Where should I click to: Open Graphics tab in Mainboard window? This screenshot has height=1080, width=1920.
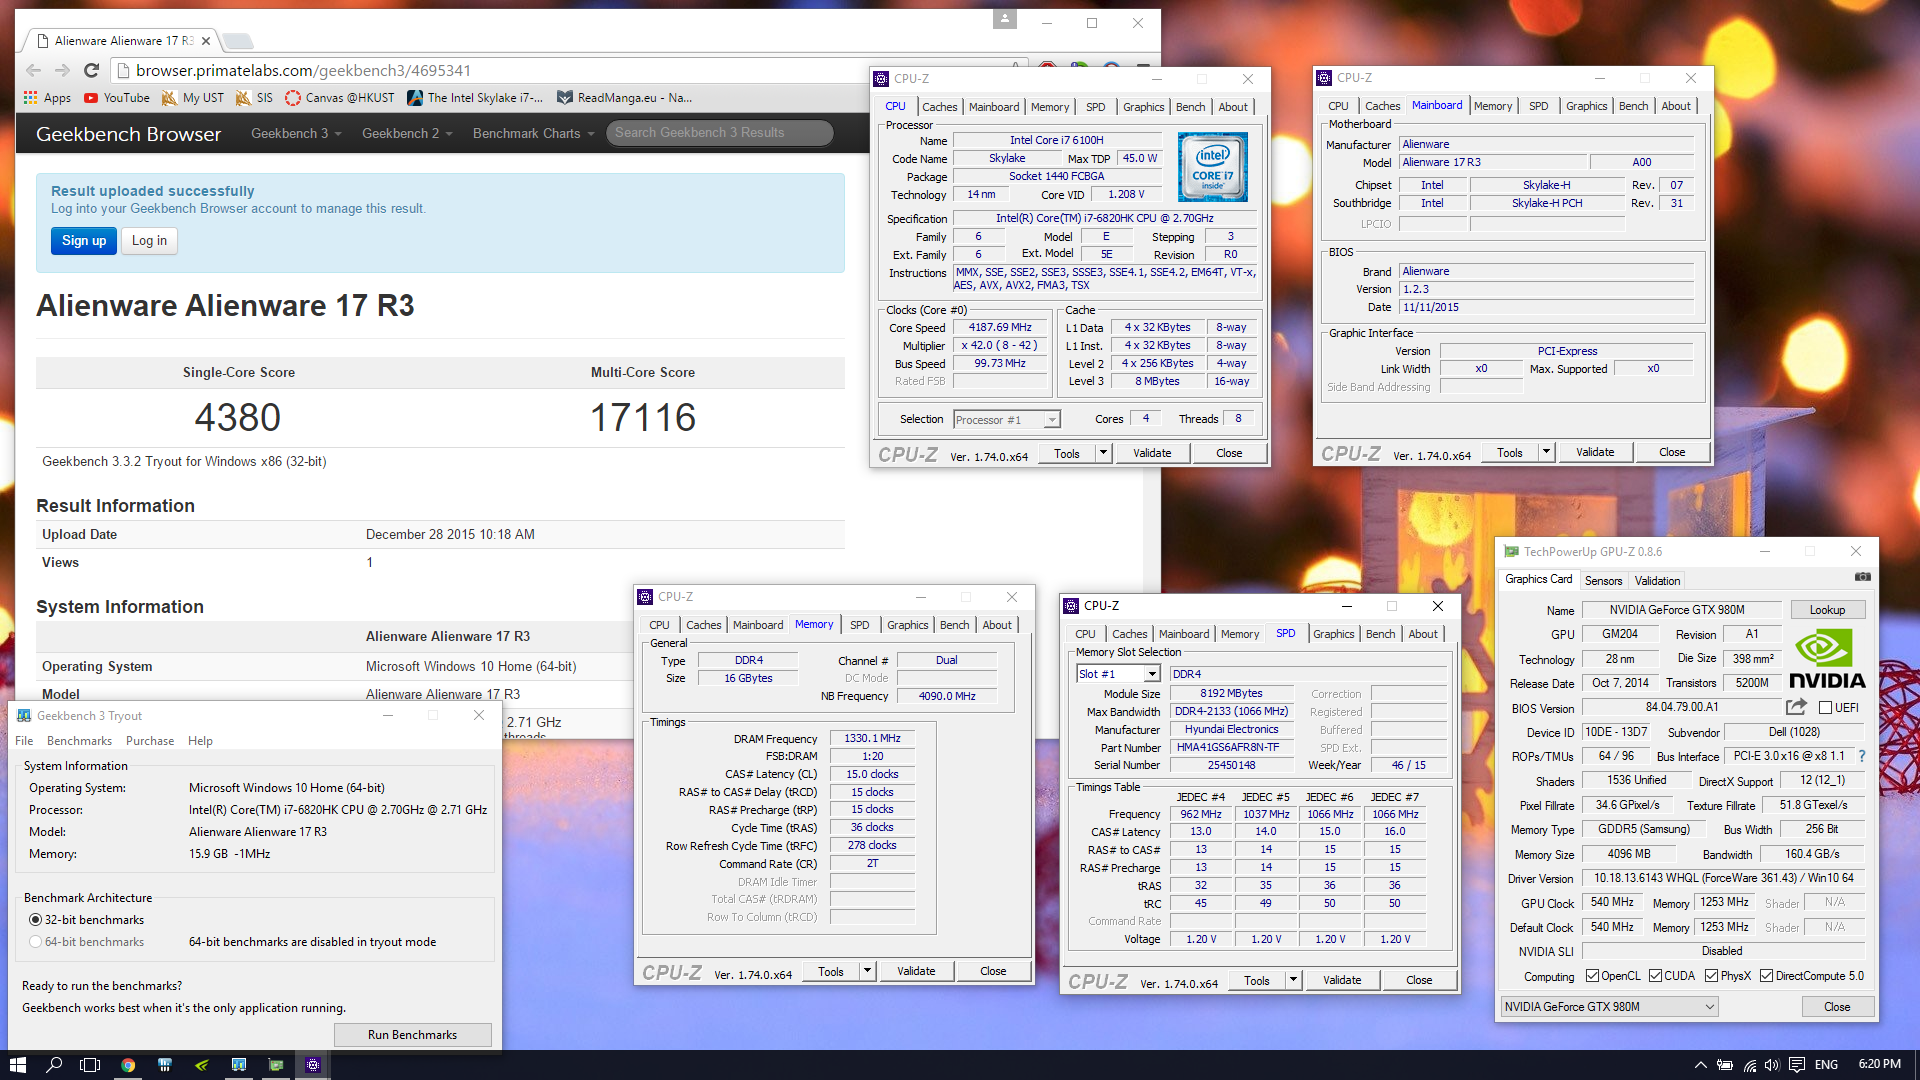coord(1586,106)
